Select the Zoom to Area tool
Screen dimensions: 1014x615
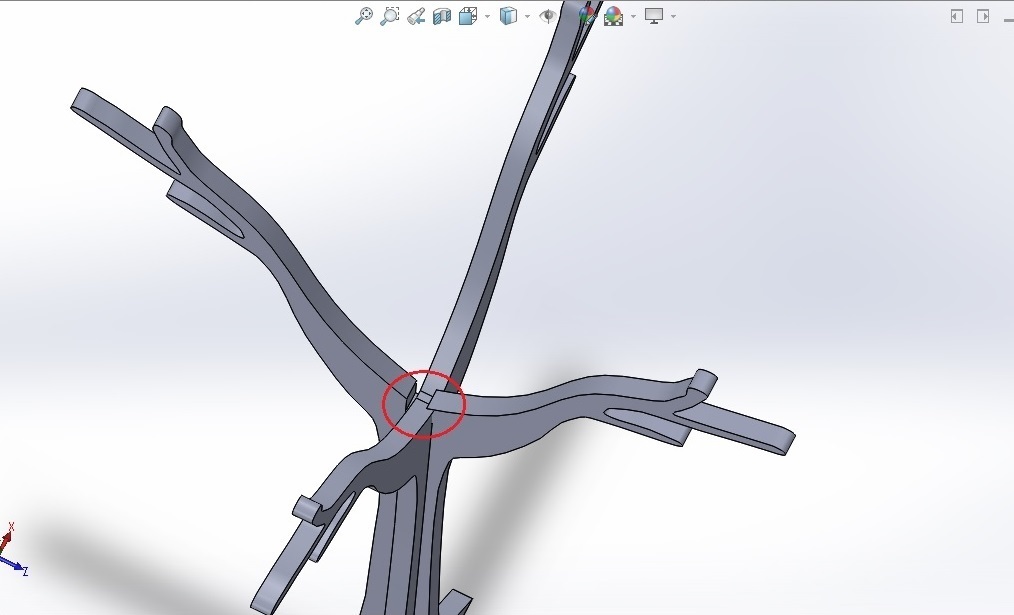389,16
